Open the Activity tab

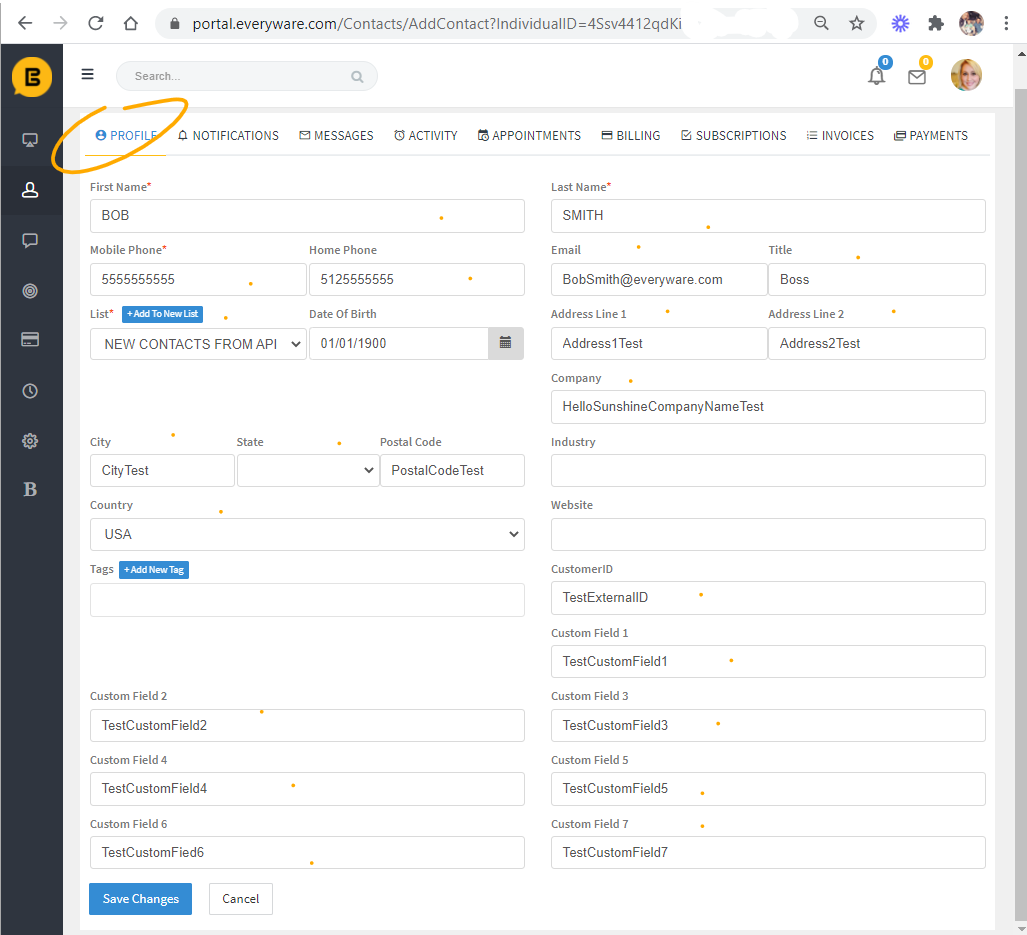click(x=426, y=136)
